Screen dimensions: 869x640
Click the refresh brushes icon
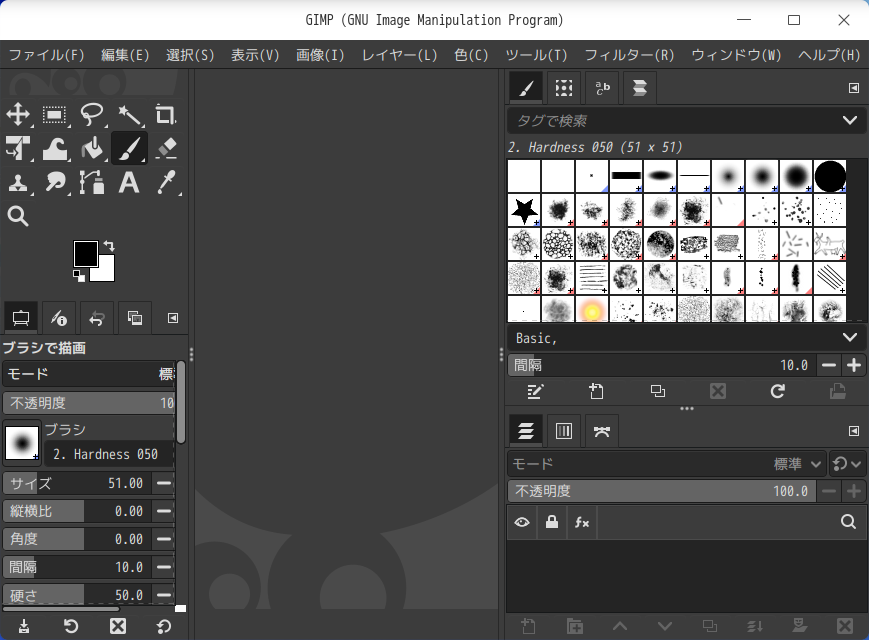[777, 392]
